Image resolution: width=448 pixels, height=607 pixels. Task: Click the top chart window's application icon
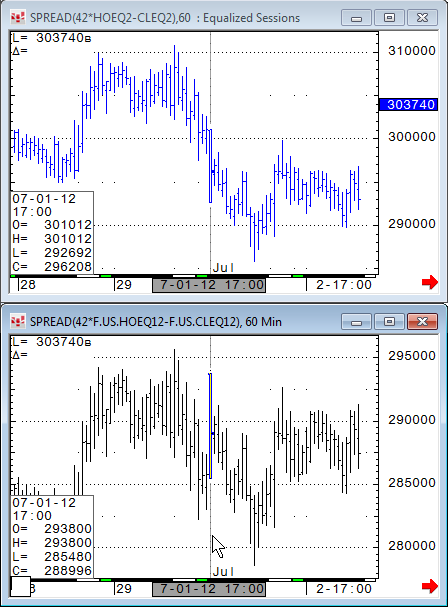point(18,18)
